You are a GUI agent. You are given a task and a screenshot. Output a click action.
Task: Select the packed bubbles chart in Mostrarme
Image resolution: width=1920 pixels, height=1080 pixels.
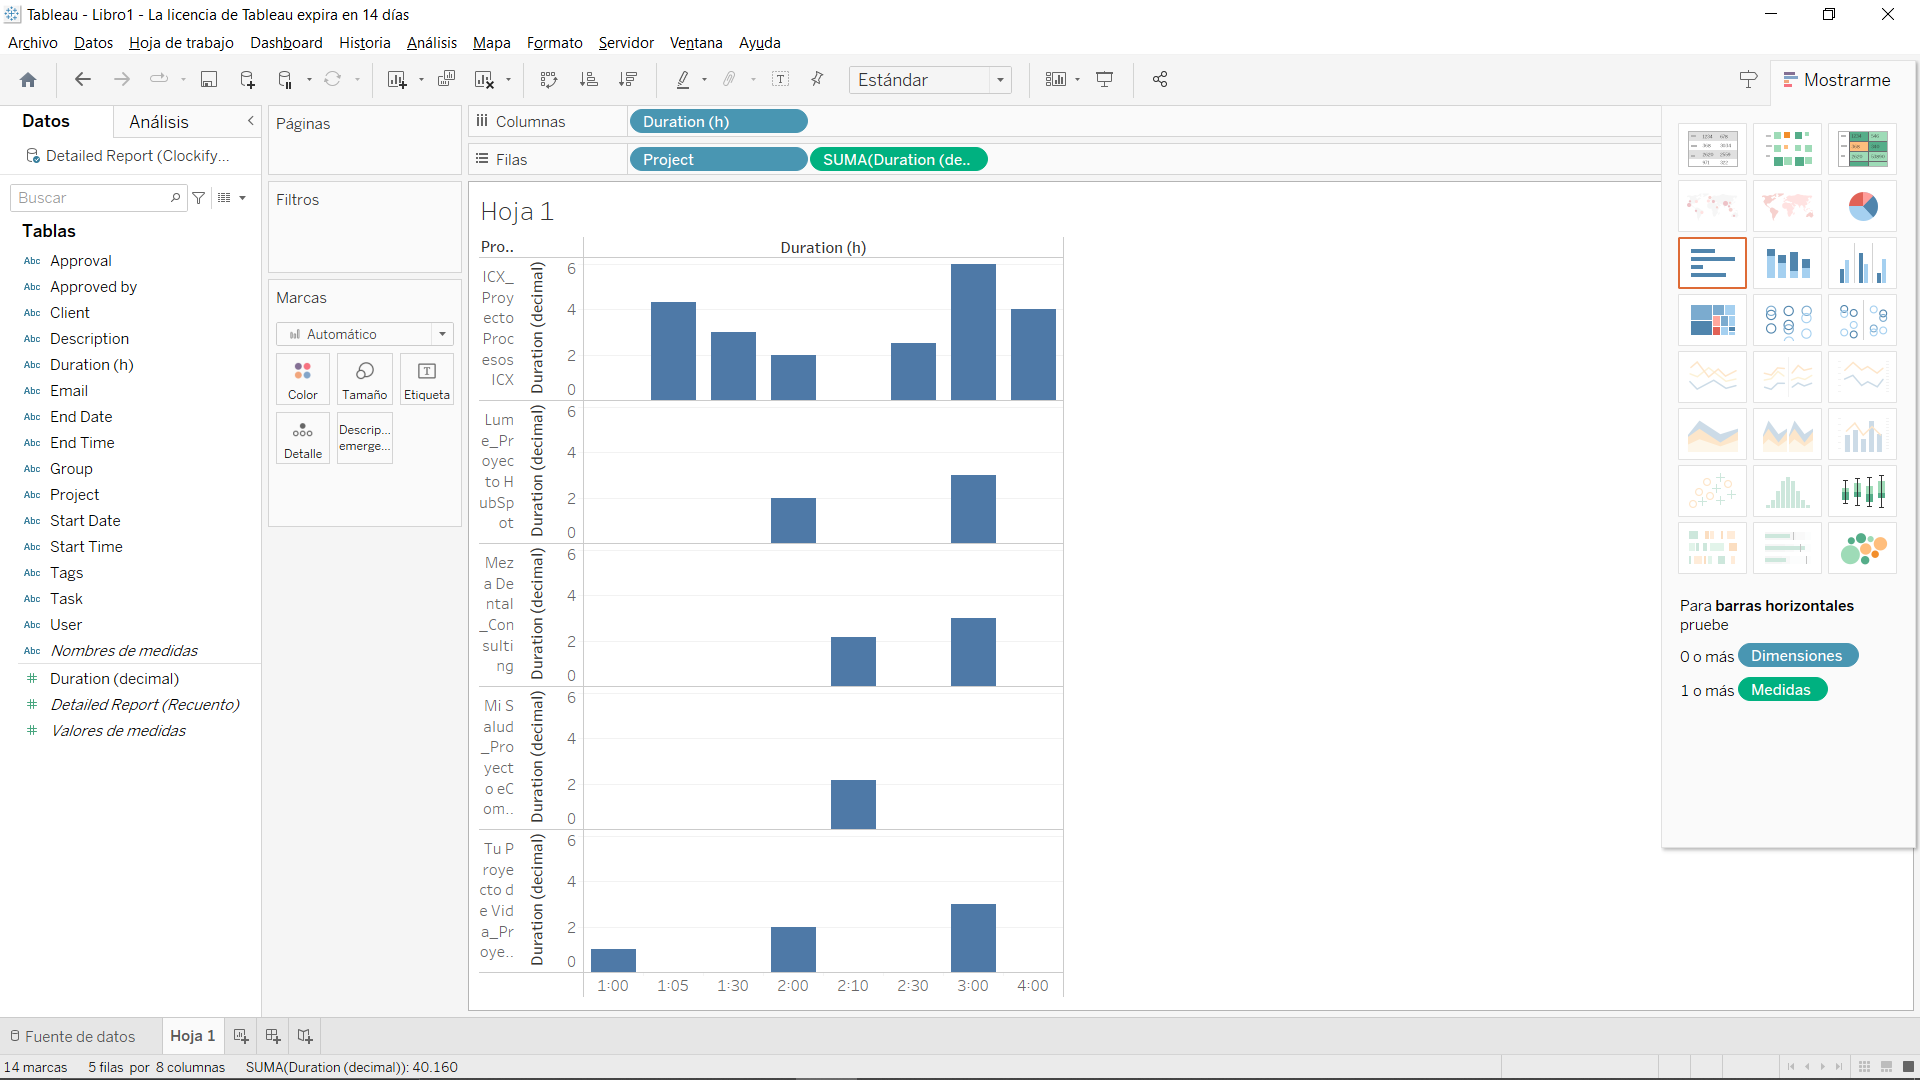tap(1862, 548)
